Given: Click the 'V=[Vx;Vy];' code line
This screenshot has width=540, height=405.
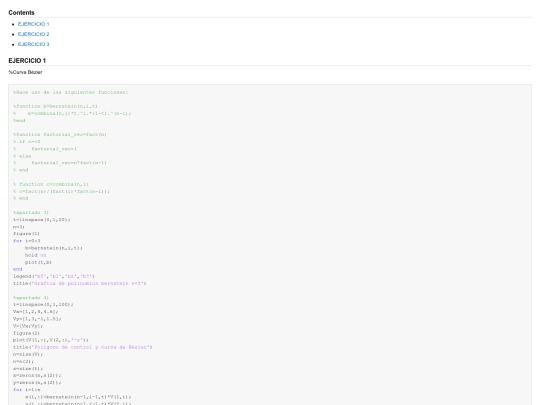Looking at the screenshot, I should pos(28,326).
